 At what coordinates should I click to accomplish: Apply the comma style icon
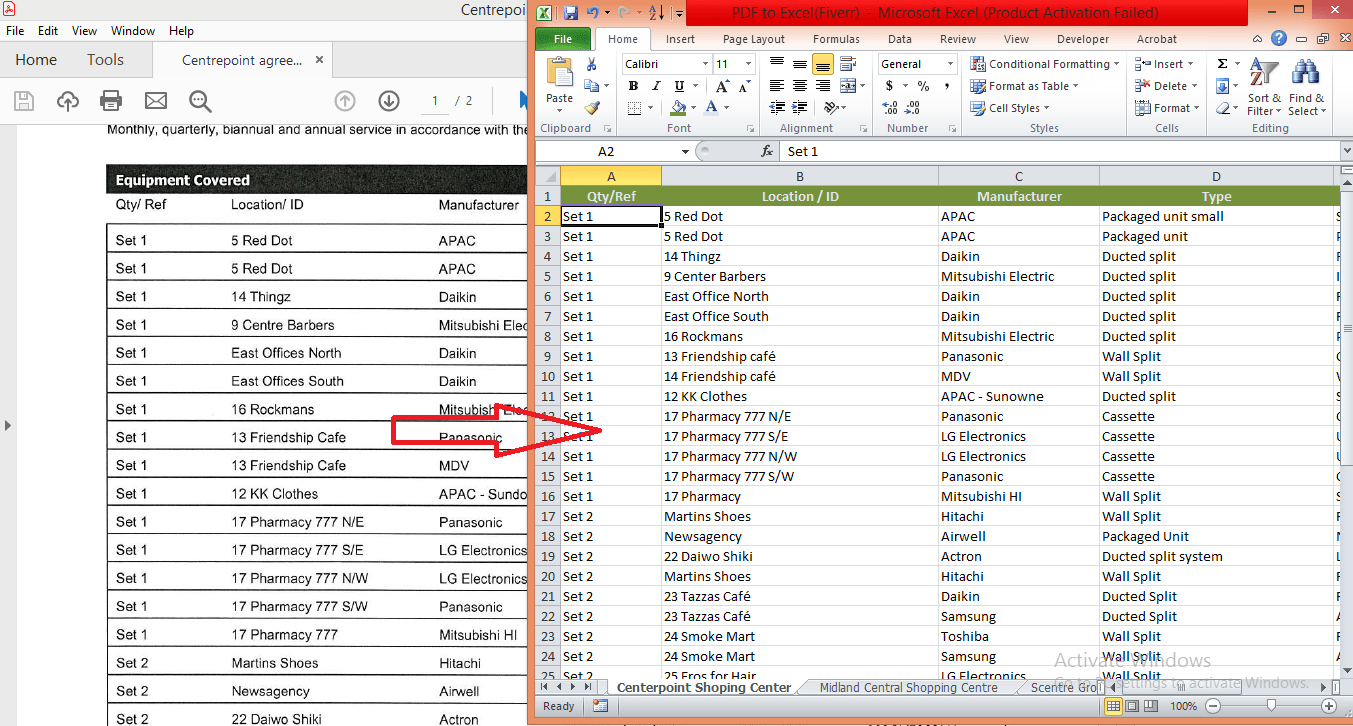point(945,86)
